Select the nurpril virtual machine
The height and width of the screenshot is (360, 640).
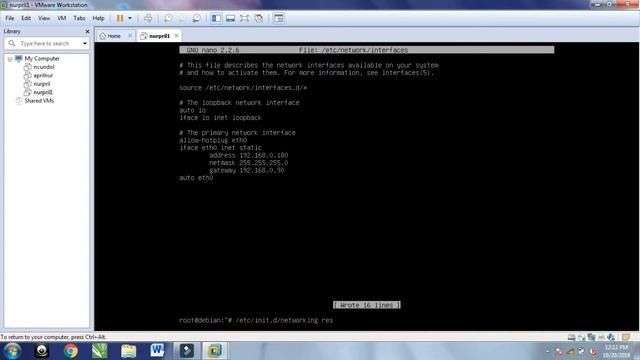42,84
